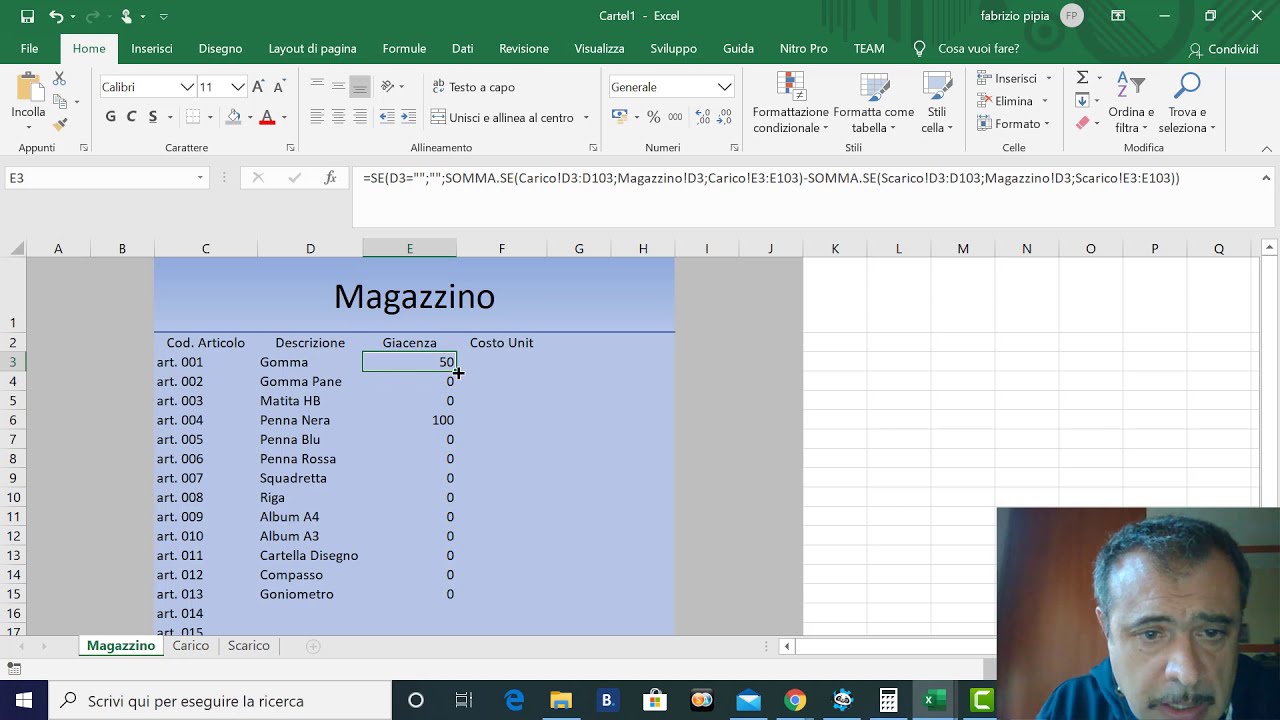Collapse the ribbon arrow
Screen dimensions: 1280x720
[1266, 148]
